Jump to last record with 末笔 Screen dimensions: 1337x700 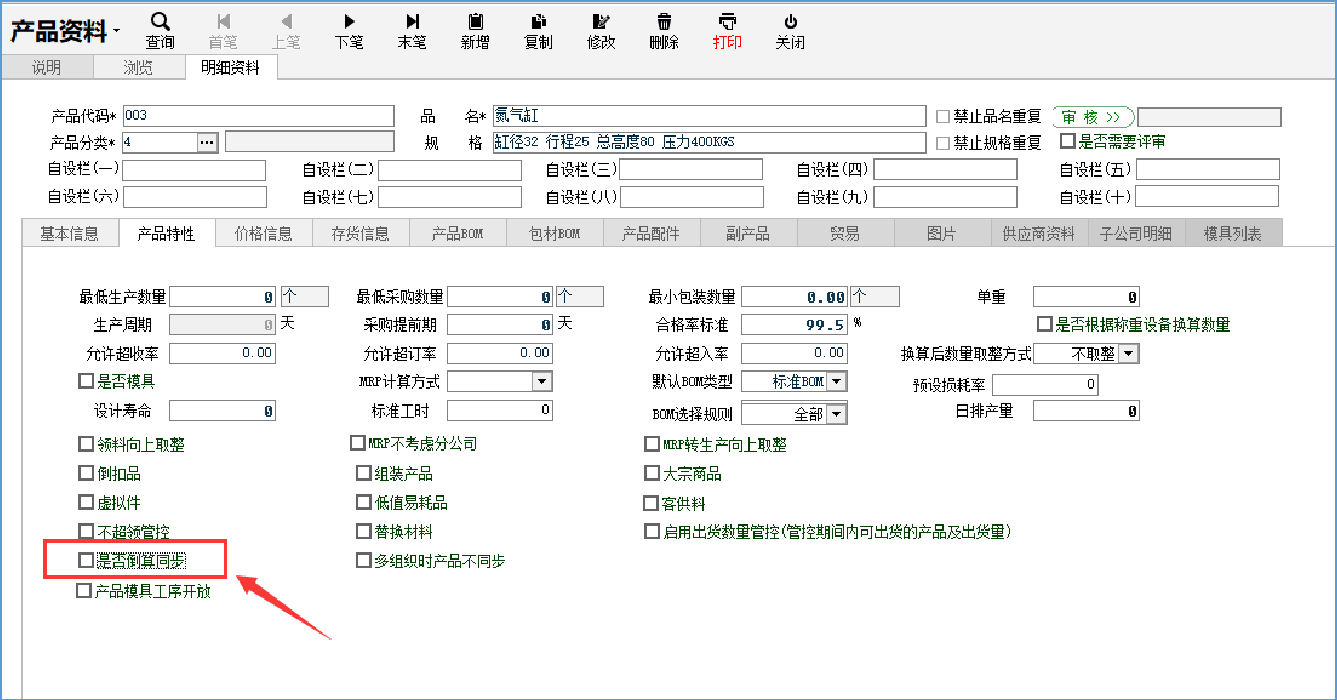tap(412, 22)
